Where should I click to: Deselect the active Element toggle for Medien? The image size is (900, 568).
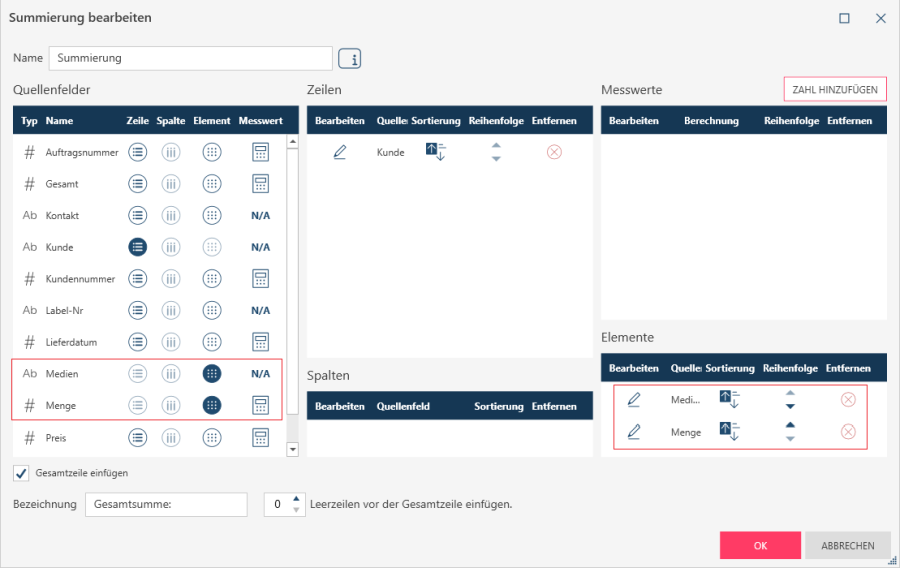(211, 374)
